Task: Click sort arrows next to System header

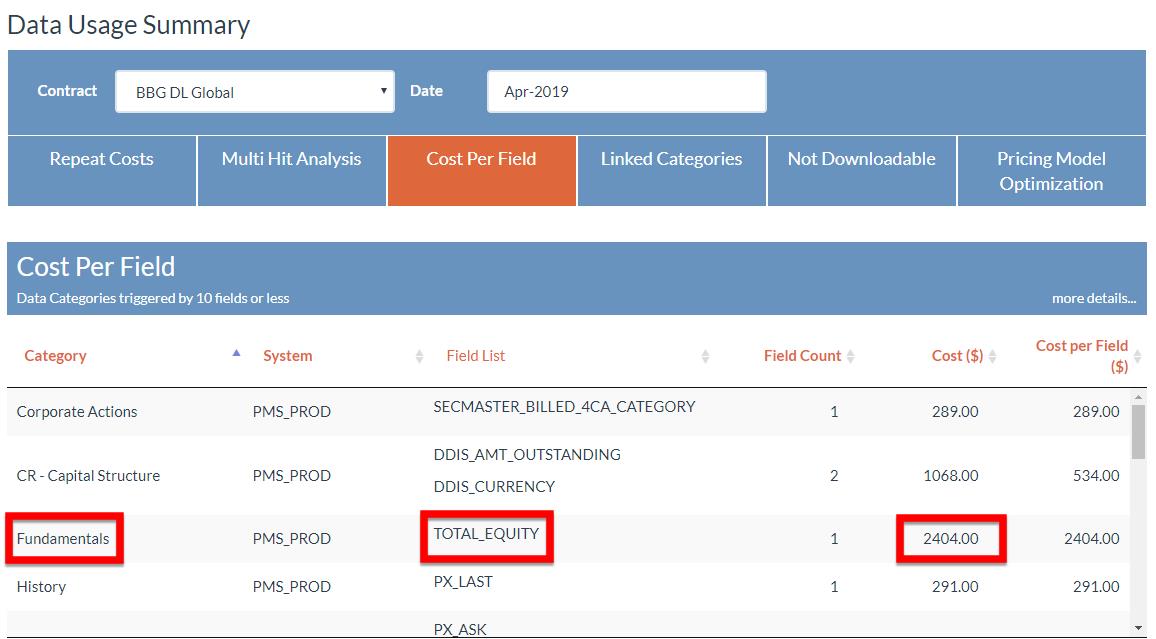Action: (x=420, y=356)
